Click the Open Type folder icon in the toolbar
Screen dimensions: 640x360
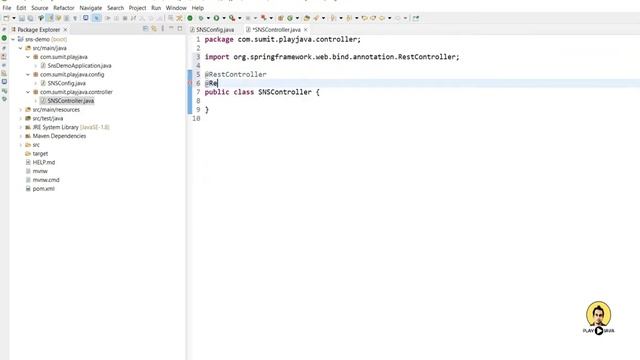click(307, 18)
